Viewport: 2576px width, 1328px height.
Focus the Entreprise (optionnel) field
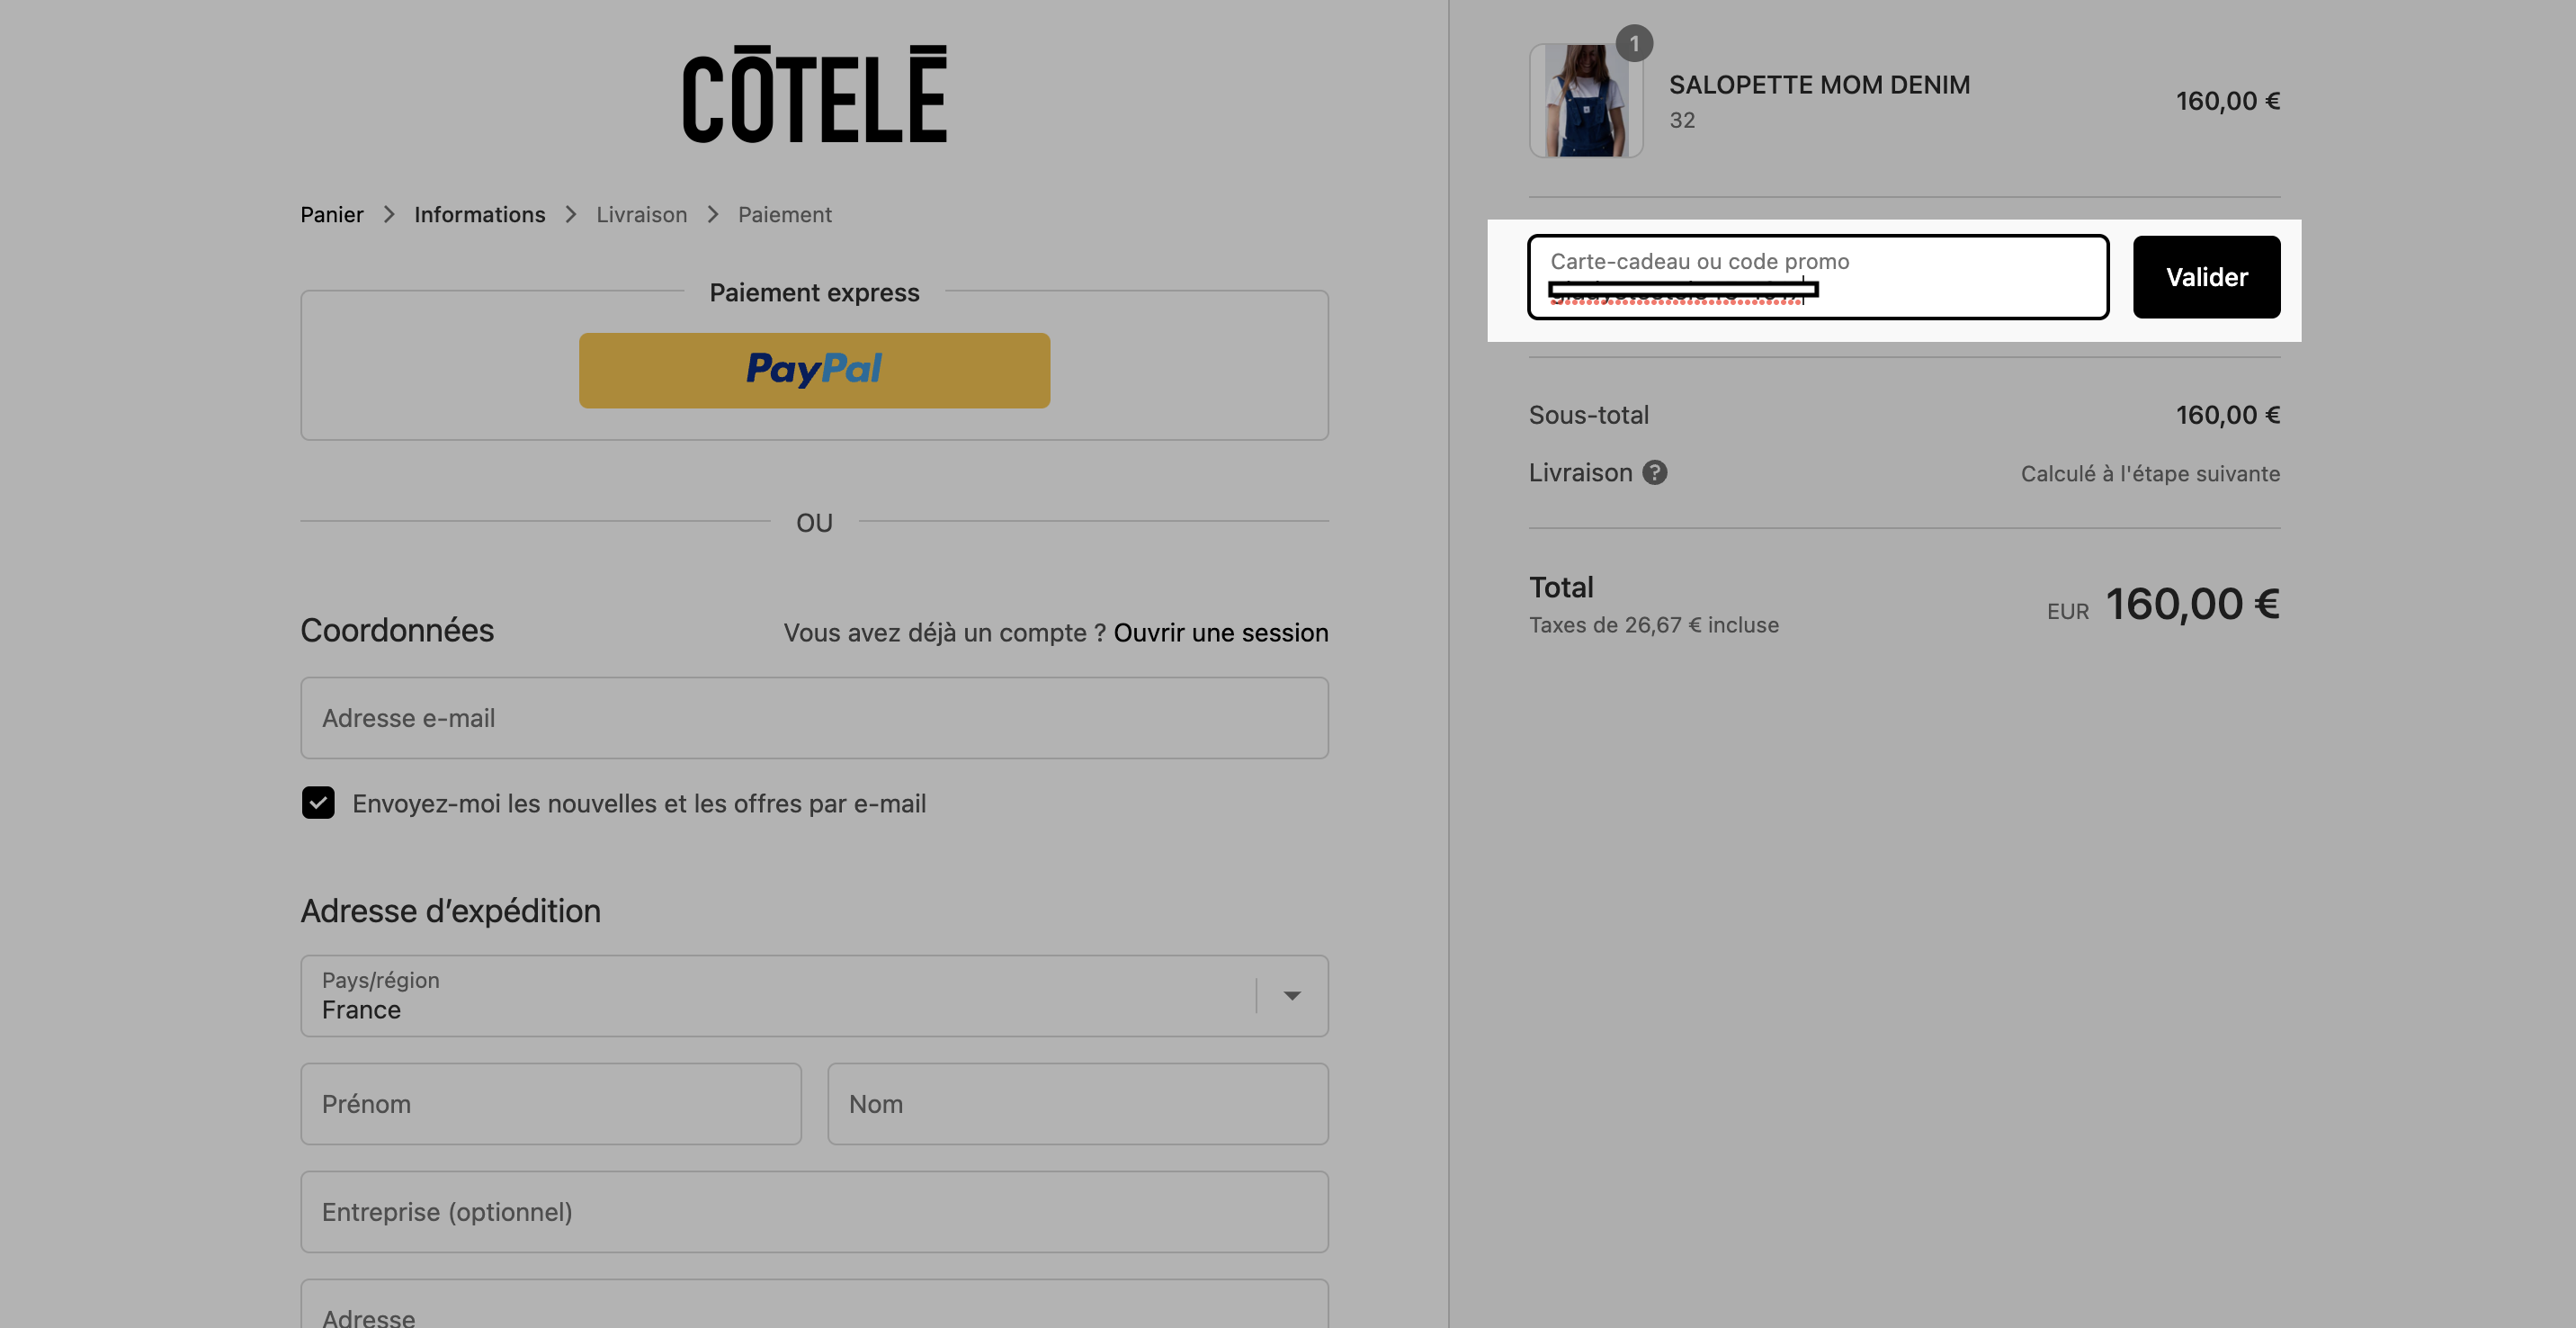tap(814, 1211)
